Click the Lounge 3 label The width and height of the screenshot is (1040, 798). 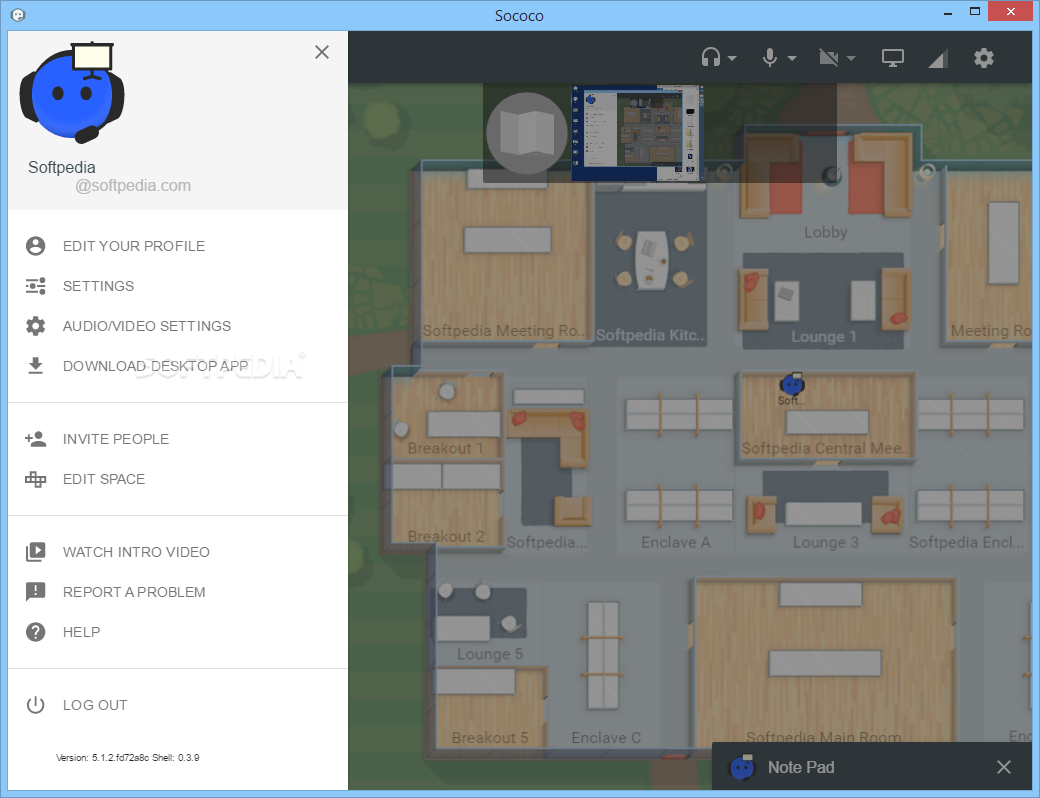coord(826,543)
